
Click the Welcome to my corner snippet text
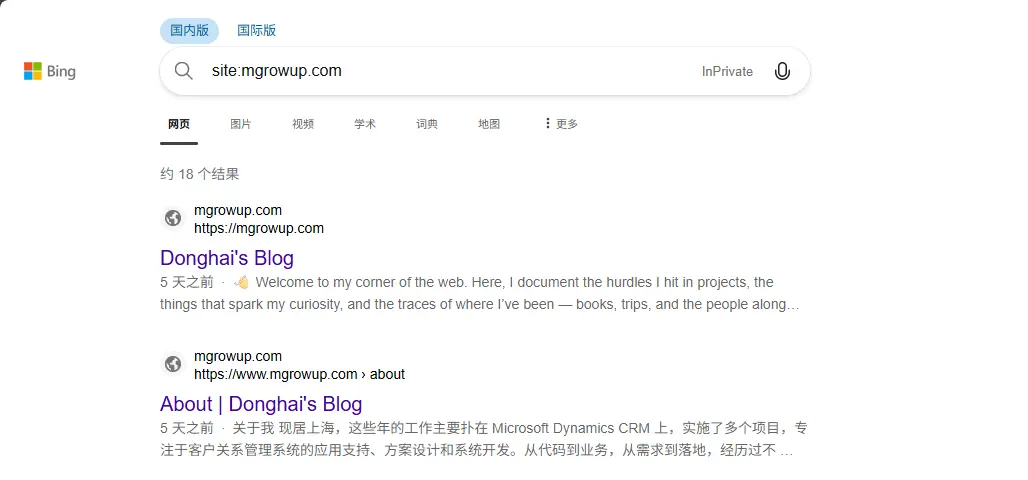pyautogui.click(x=479, y=294)
